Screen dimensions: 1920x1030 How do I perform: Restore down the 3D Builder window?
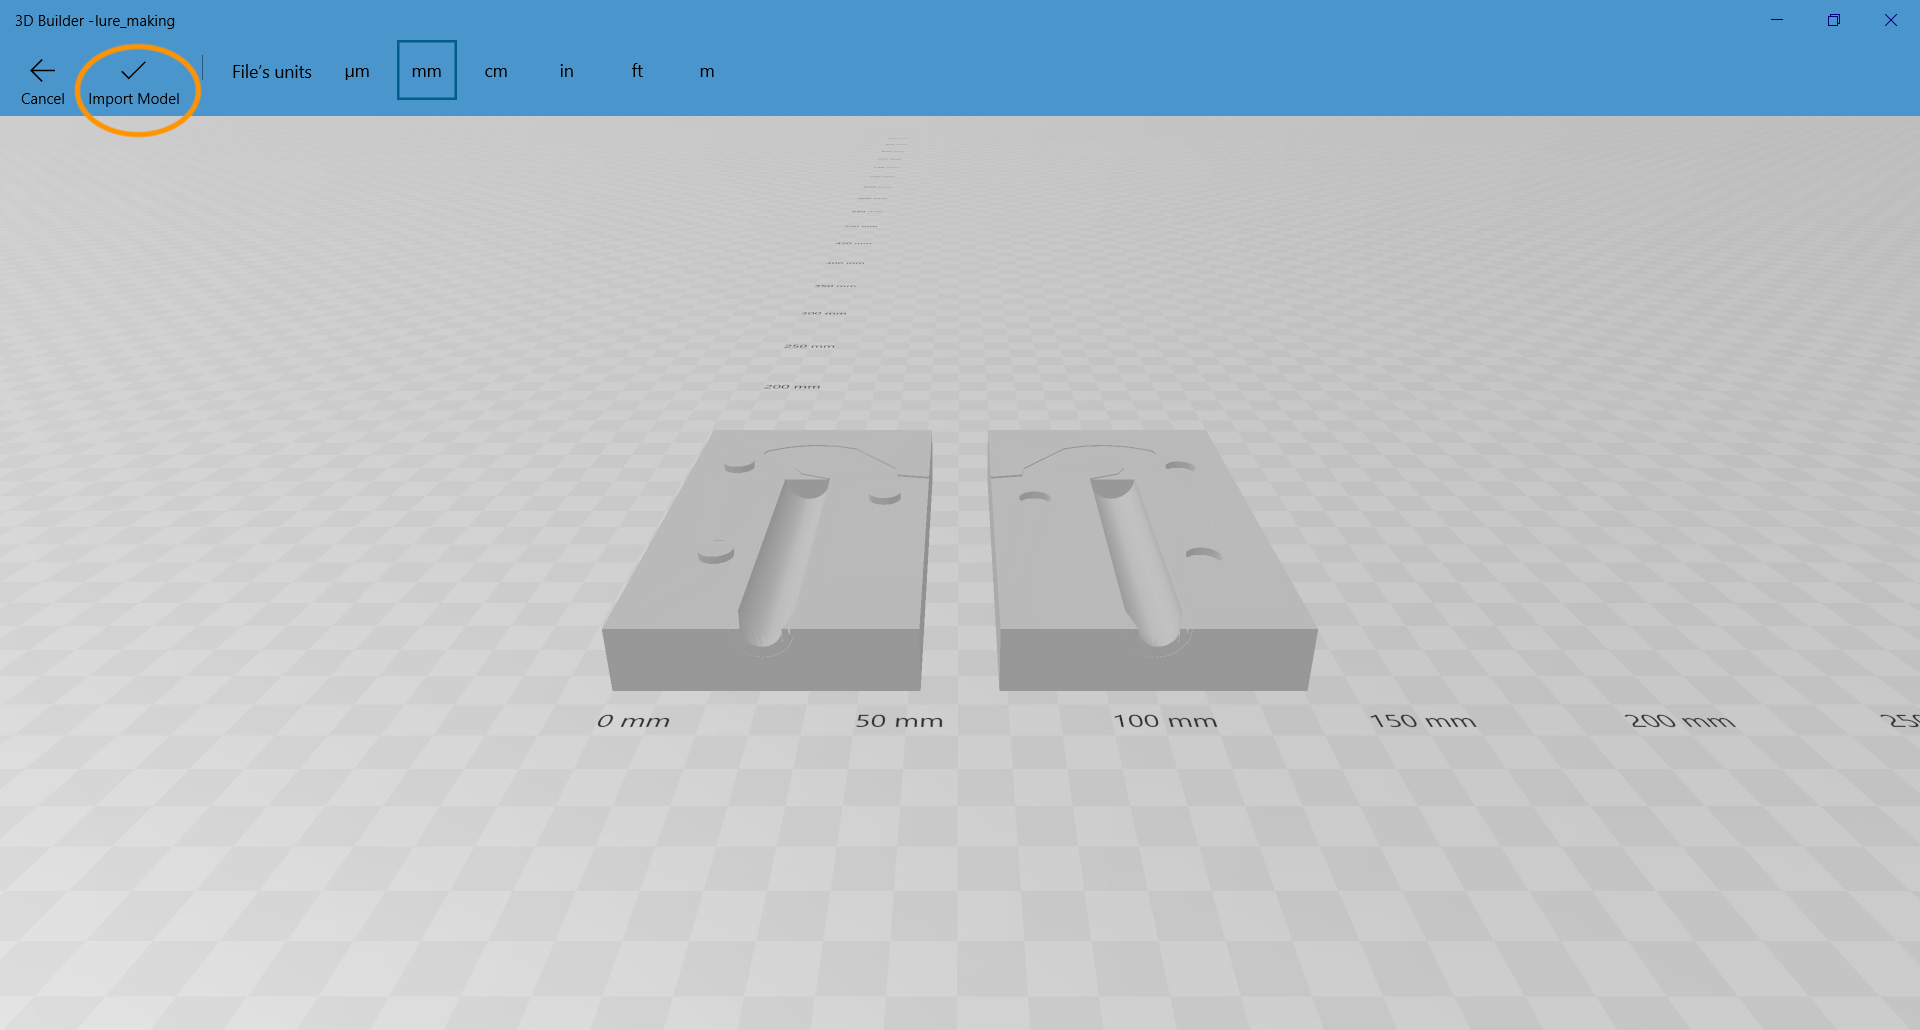pyautogui.click(x=1834, y=20)
